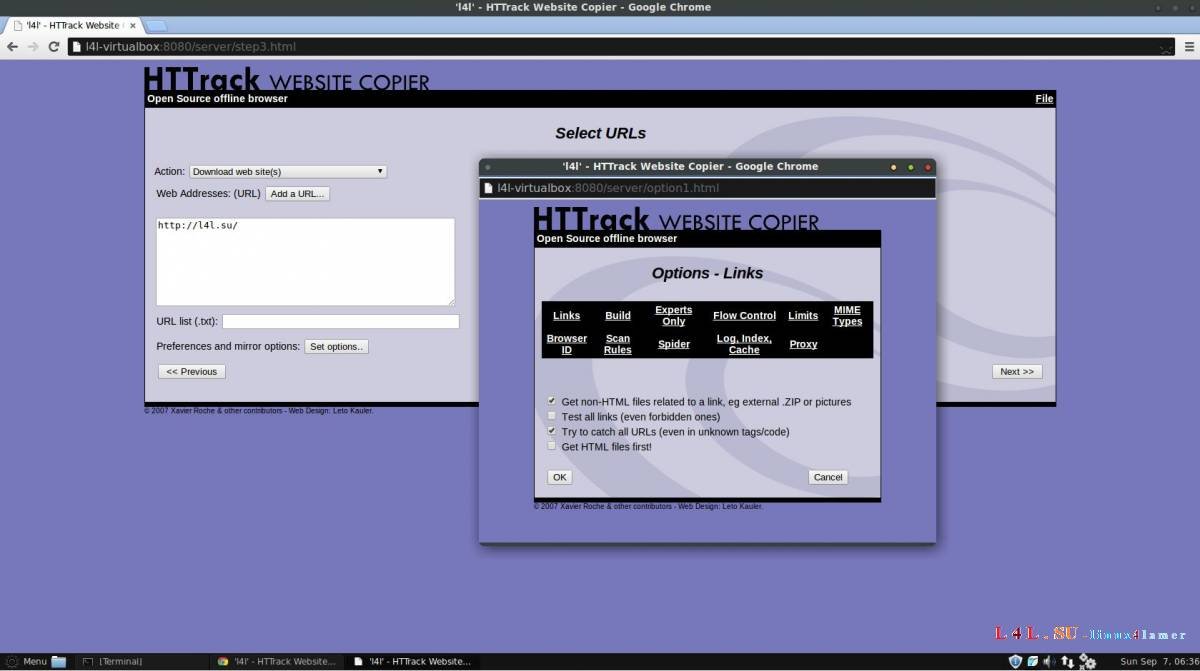Open a new tab in main Chrome window

[x=157, y=26]
